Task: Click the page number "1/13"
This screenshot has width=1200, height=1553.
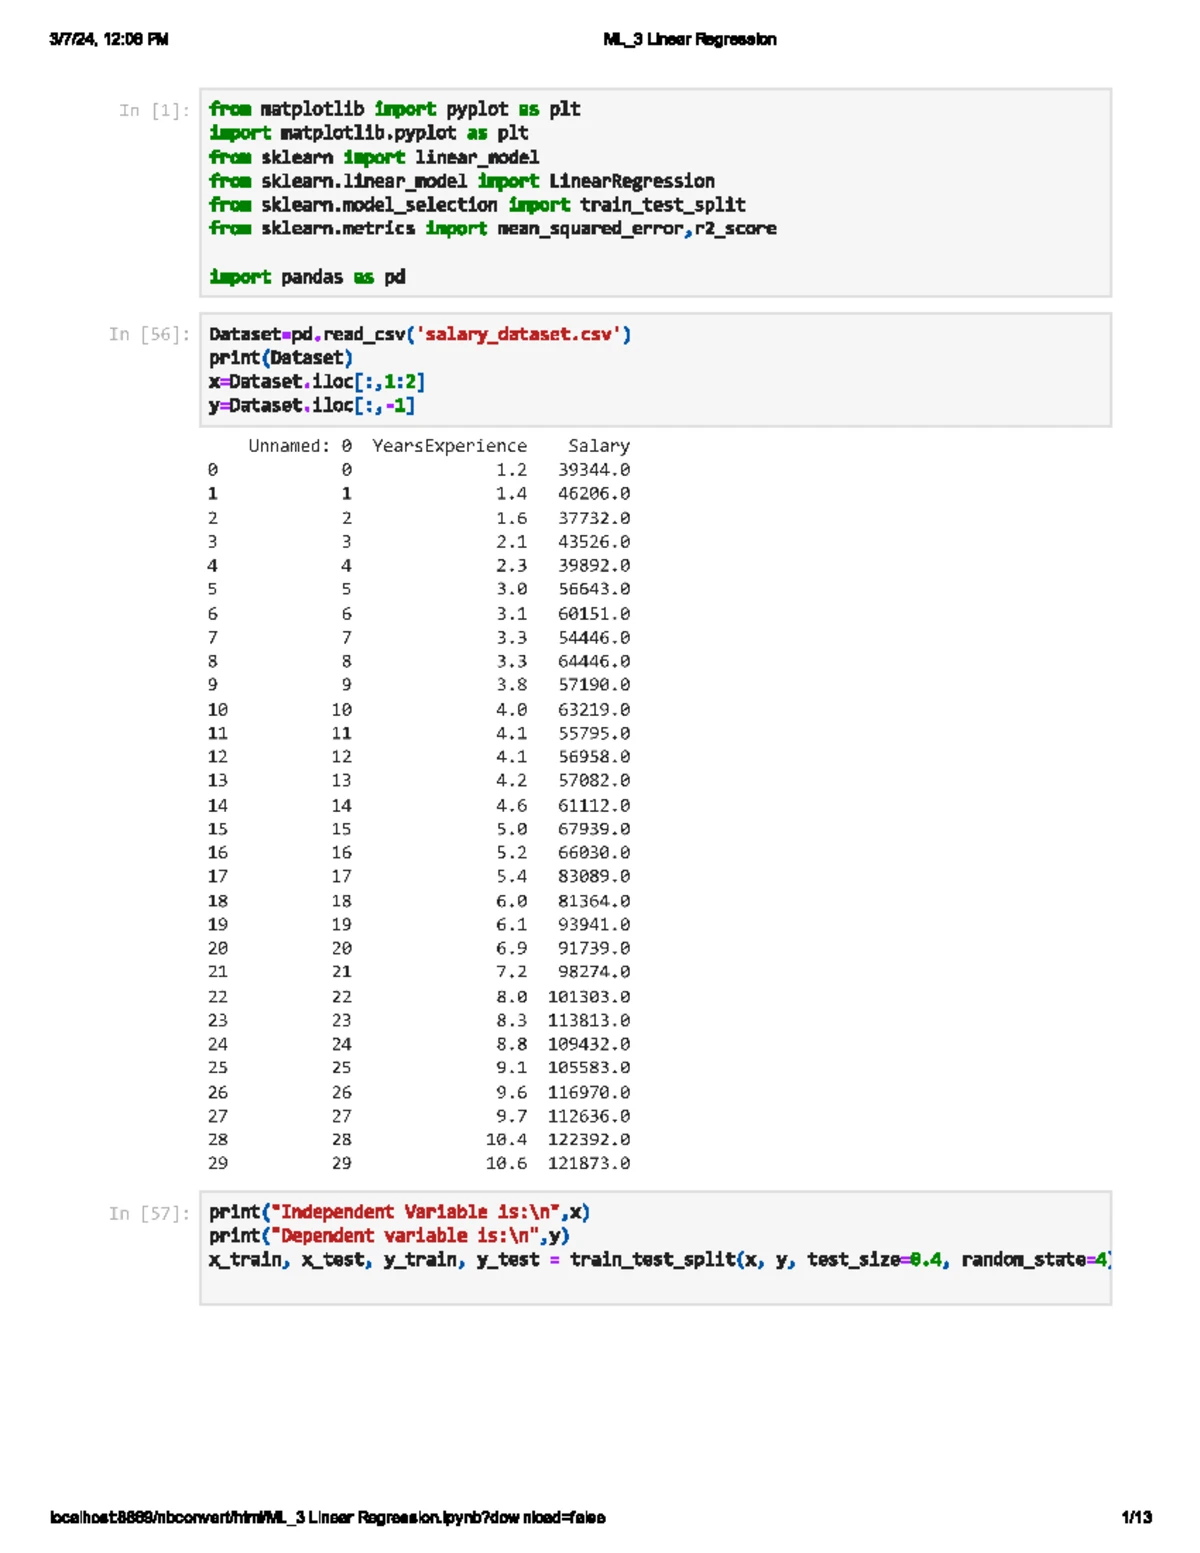Action: pyautogui.click(x=1136, y=1517)
